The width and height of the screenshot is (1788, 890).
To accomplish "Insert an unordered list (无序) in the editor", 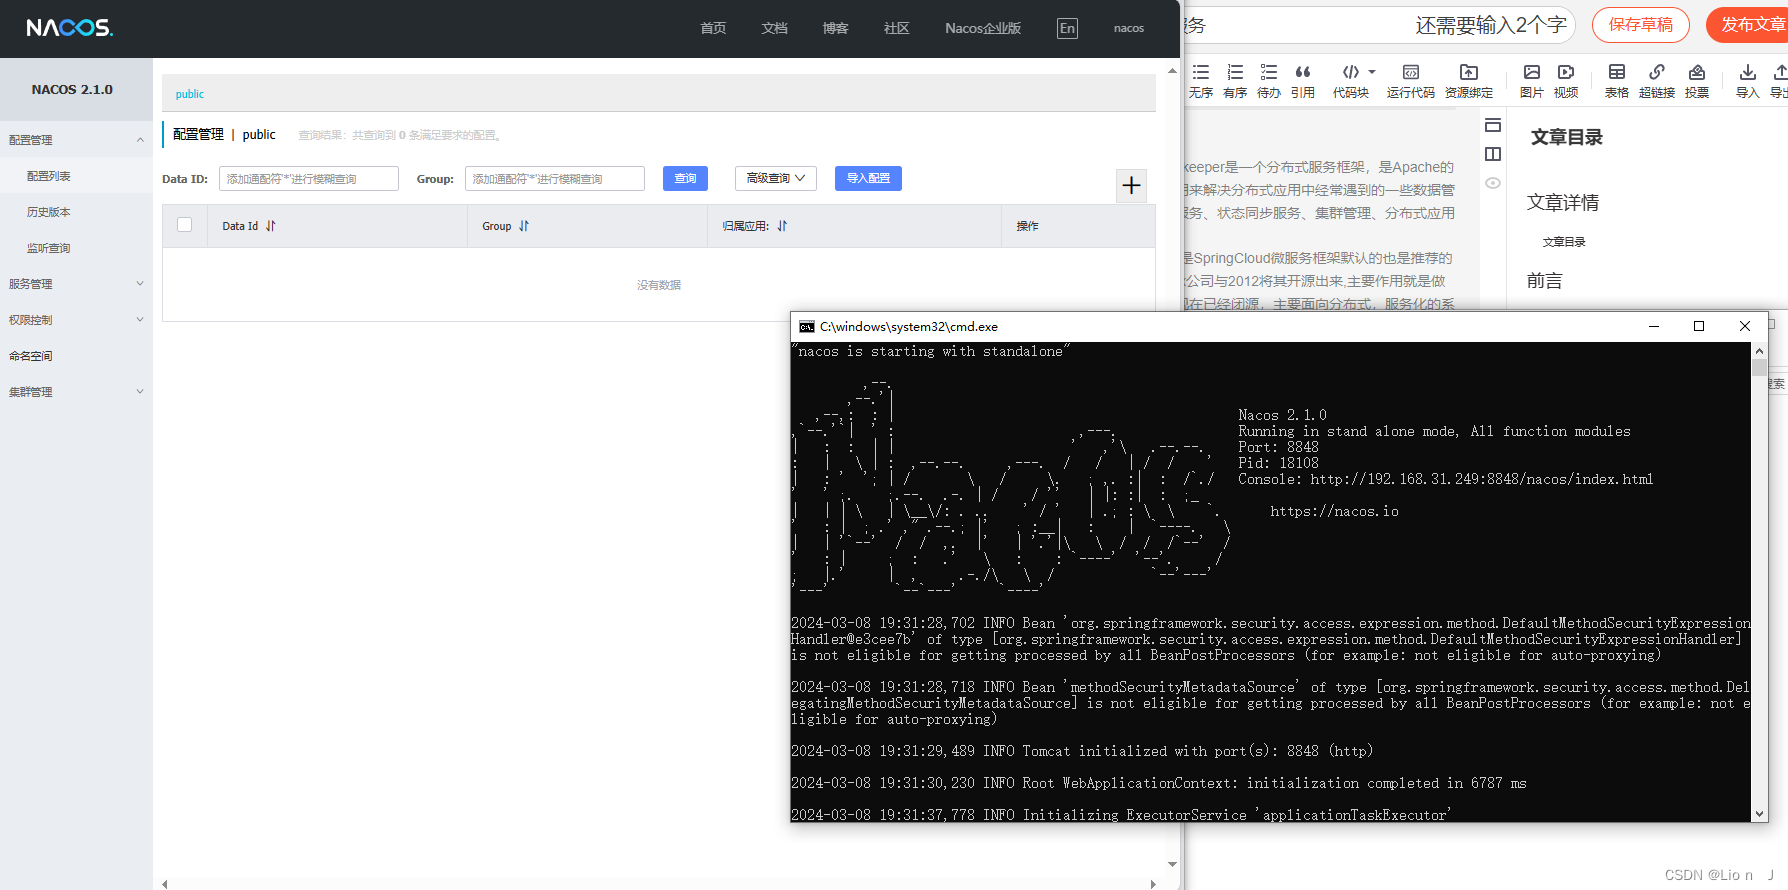I will click(1201, 80).
